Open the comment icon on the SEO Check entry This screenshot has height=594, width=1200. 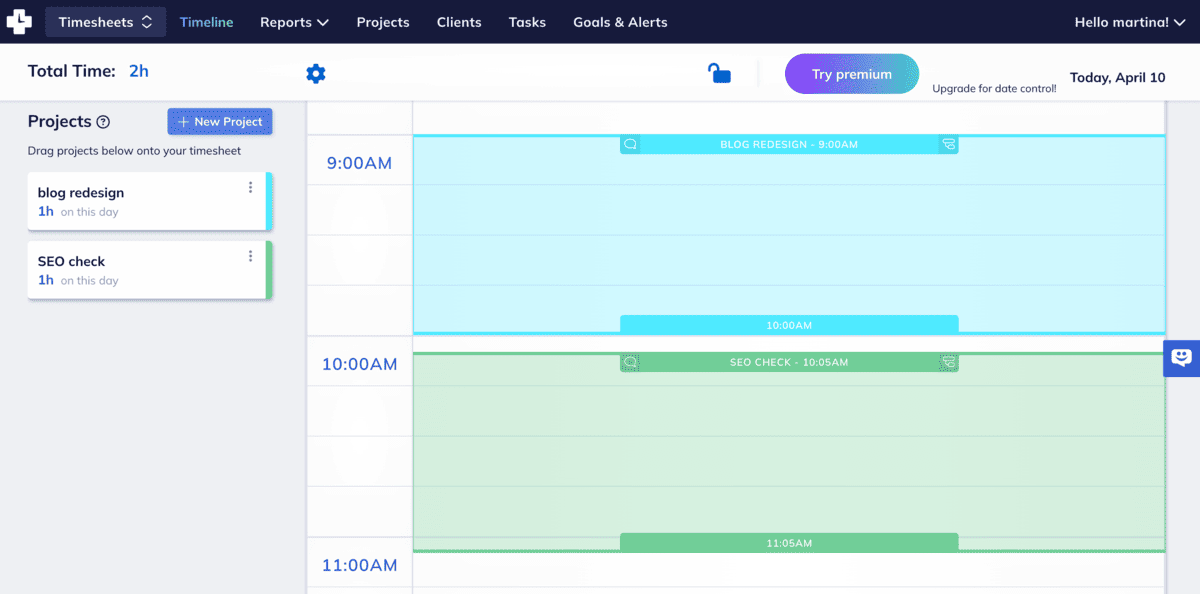point(629,362)
